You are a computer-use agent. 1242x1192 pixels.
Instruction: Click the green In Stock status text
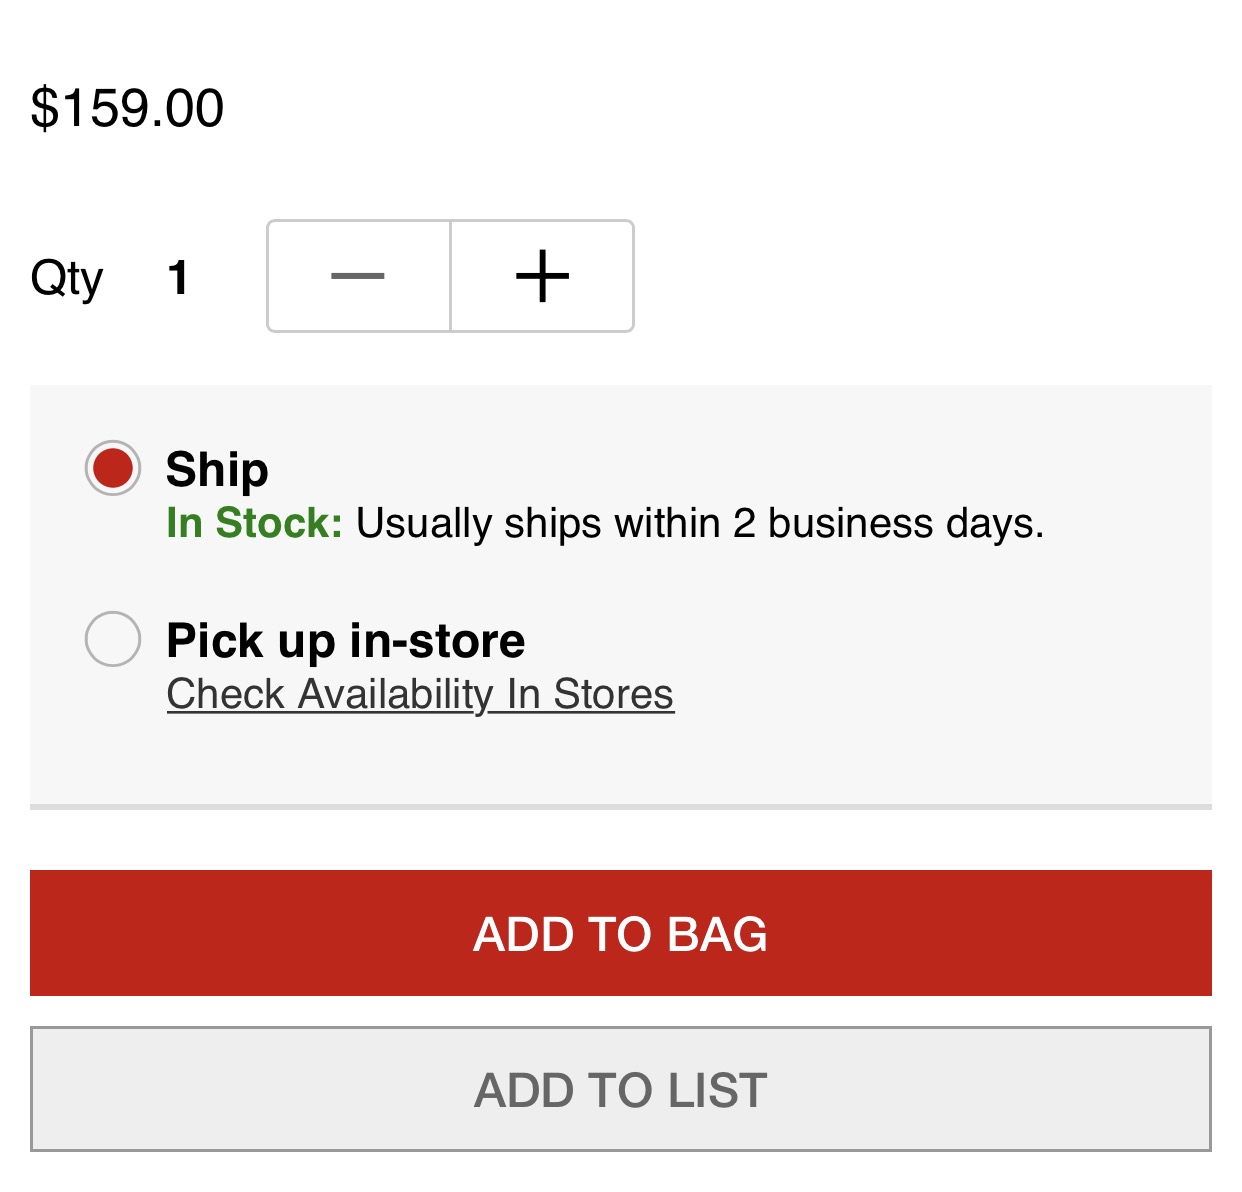[x=254, y=523]
